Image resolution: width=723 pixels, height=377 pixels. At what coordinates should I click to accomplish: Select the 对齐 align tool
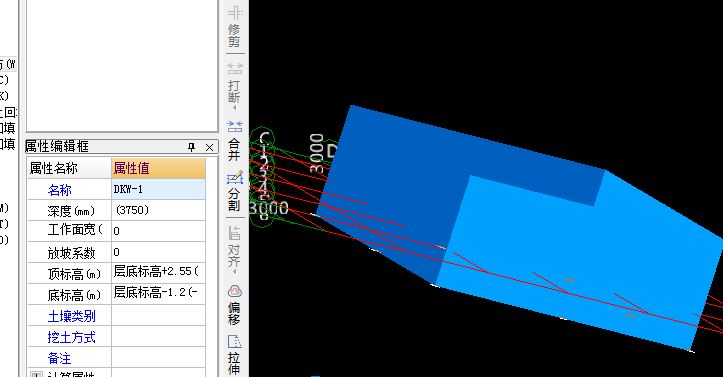coord(235,249)
